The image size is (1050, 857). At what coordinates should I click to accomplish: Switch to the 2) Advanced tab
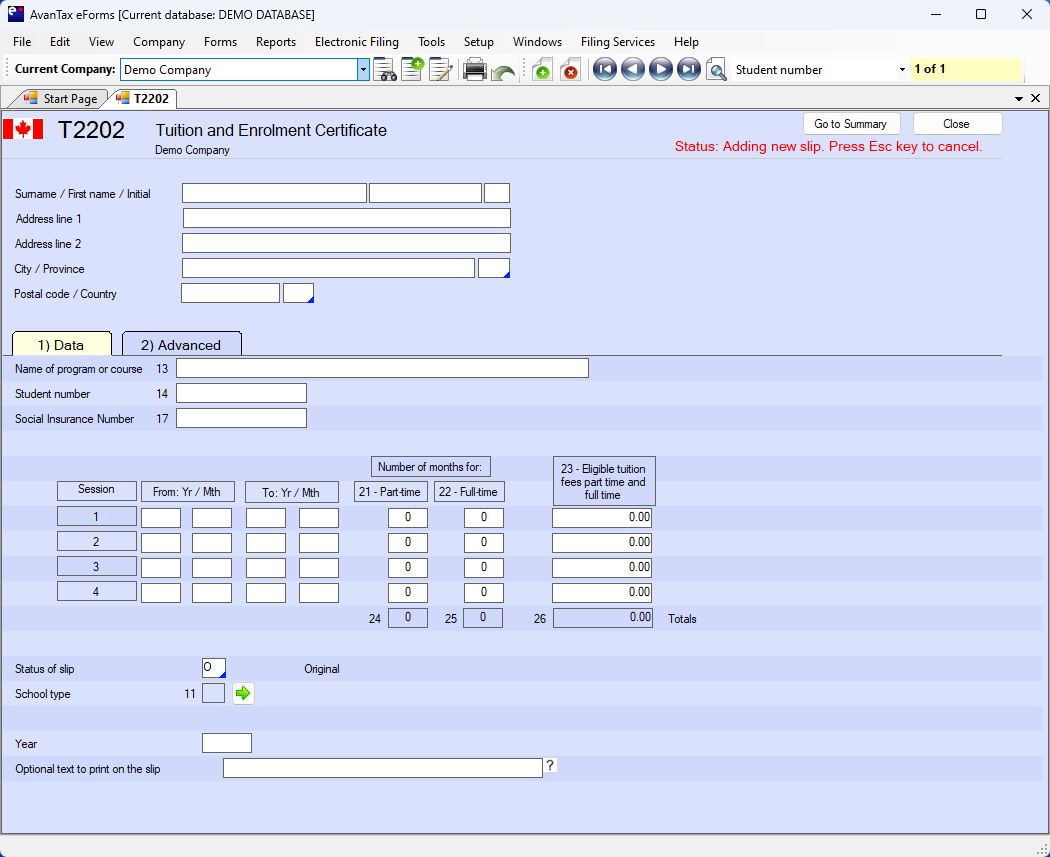pyautogui.click(x=181, y=345)
